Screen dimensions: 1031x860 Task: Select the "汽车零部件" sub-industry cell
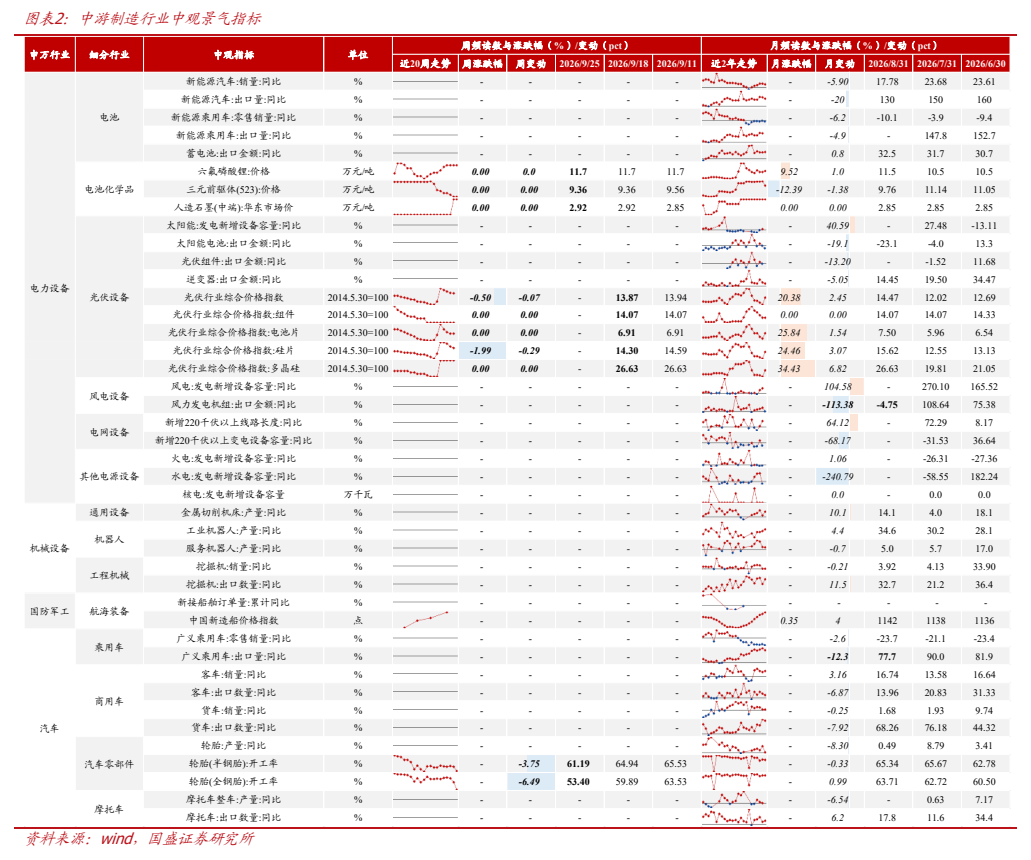click(x=109, y=764)
